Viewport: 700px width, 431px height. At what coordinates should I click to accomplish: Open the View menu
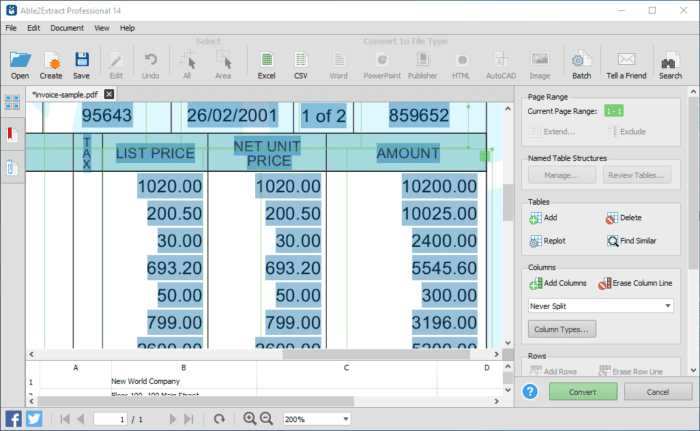point(102,28)
